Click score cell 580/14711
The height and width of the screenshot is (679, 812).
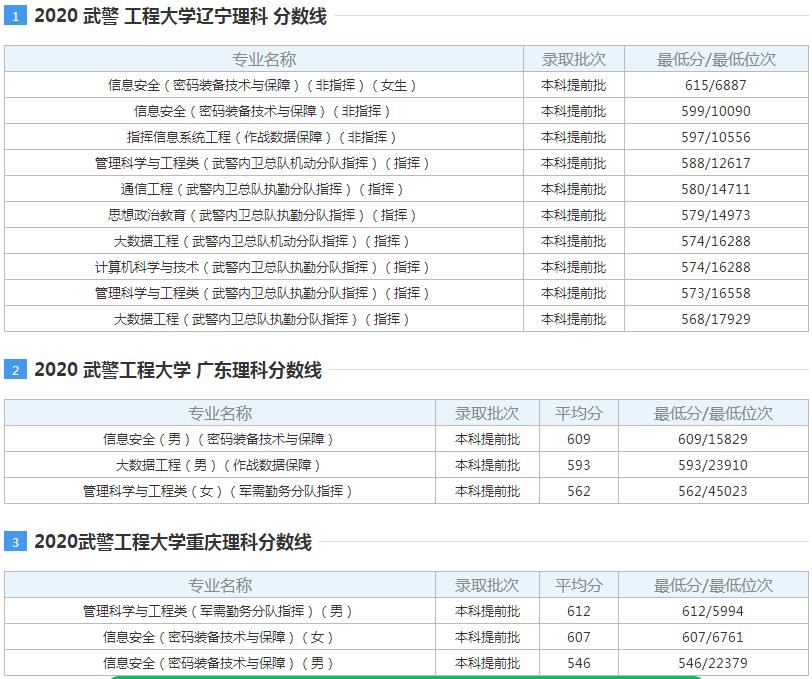[716, 189]
